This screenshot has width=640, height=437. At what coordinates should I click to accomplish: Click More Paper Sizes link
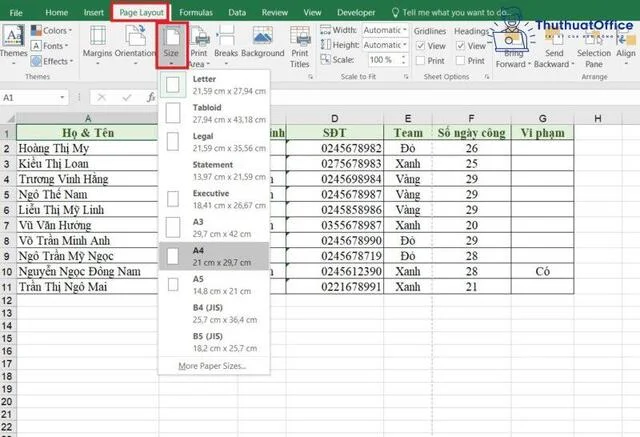click(x=212, y=366)
